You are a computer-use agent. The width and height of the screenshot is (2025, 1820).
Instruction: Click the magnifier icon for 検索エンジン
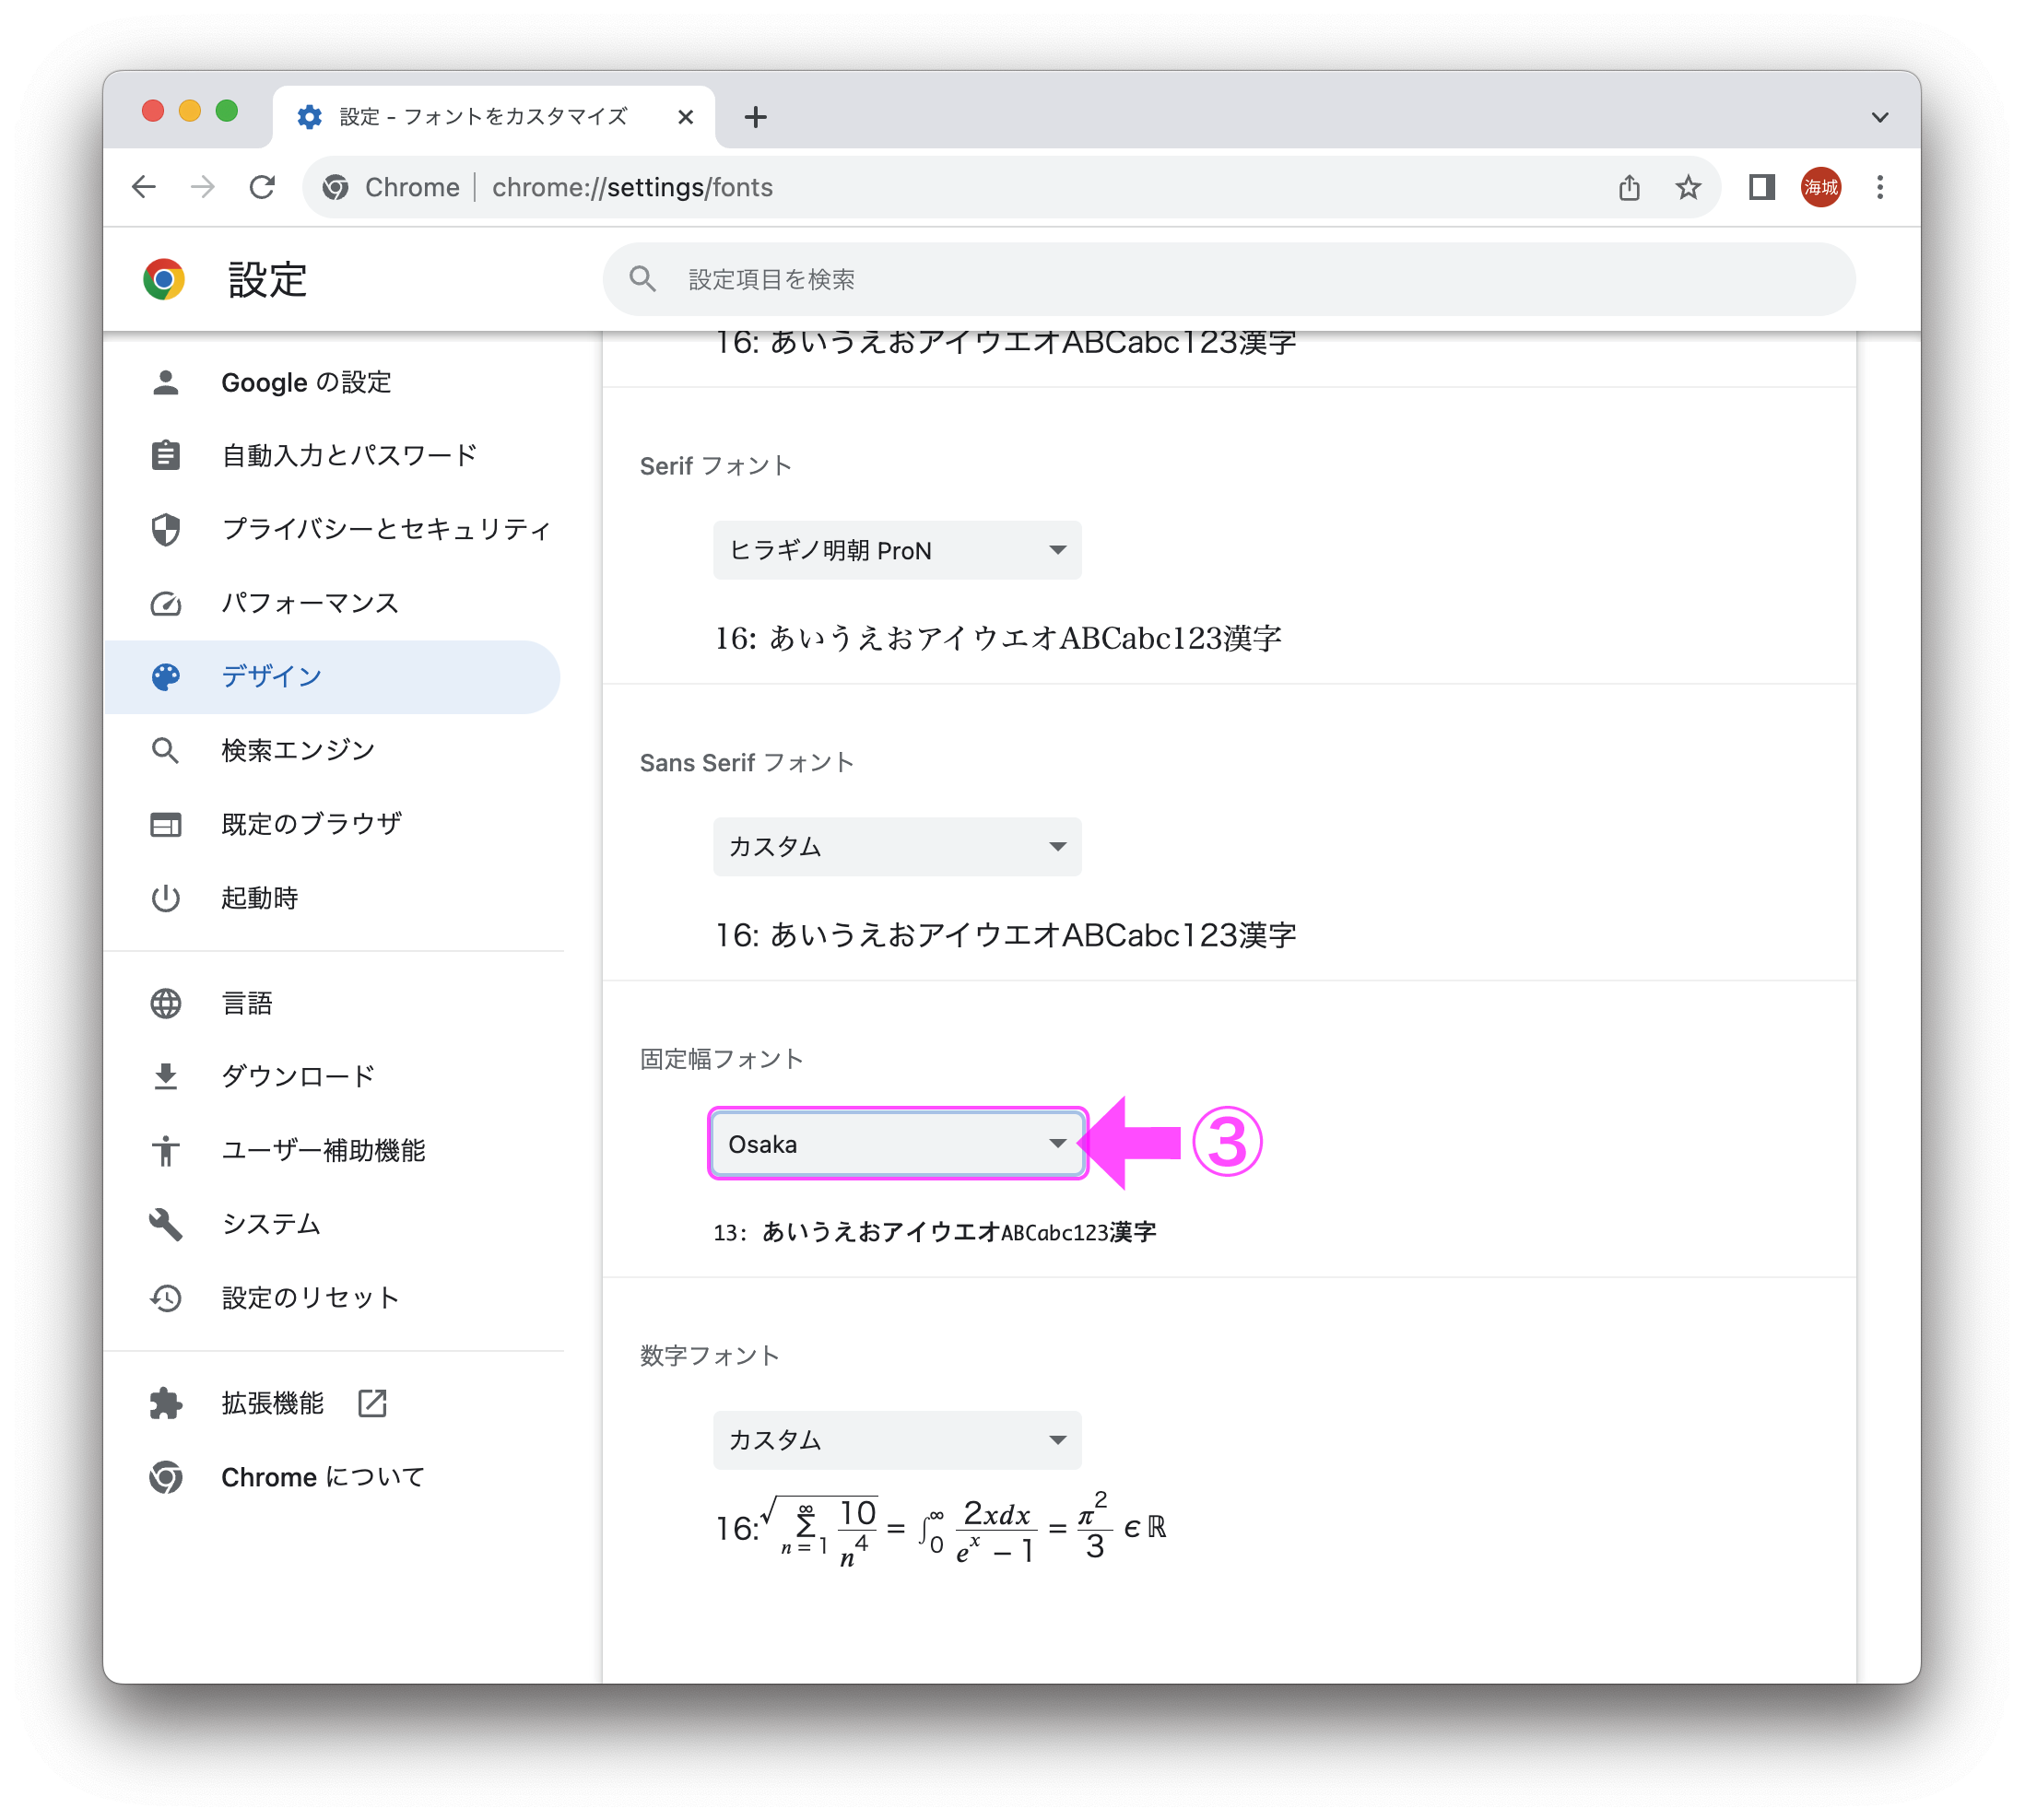tap(166, 751)
